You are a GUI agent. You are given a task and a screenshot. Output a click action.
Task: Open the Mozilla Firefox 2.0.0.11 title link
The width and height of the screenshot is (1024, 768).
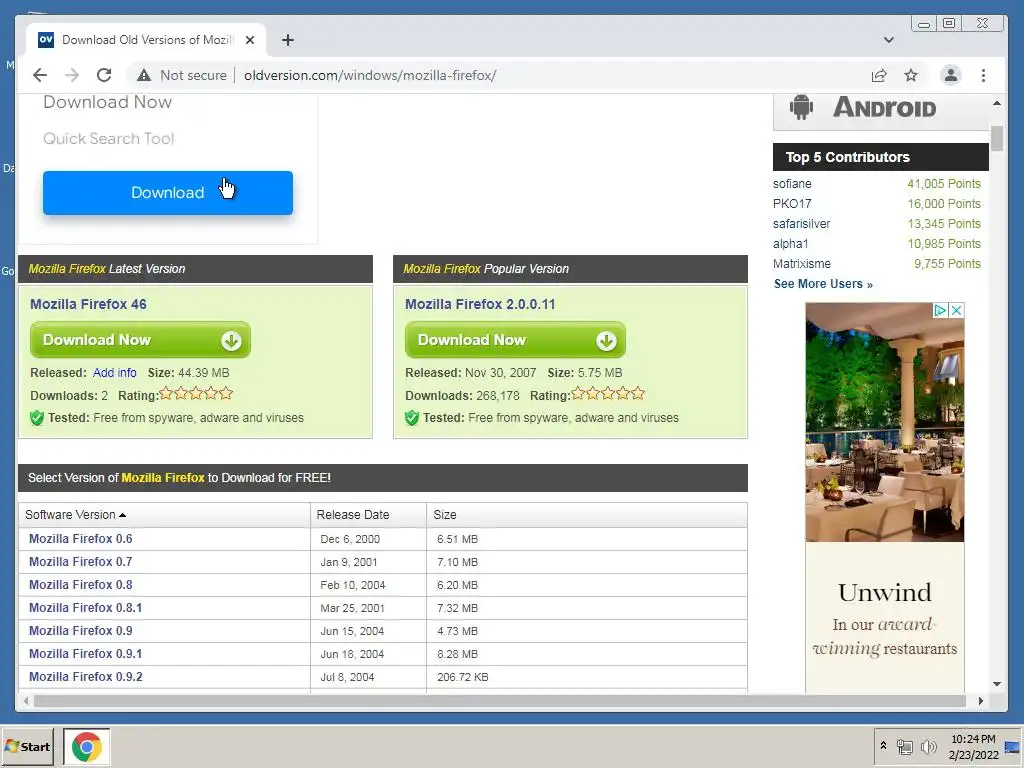pos(480,304)
